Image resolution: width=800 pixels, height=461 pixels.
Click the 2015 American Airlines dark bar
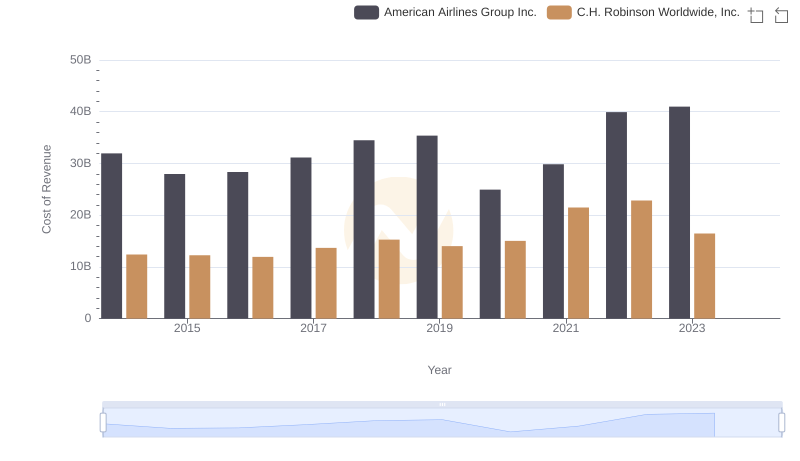[x=174, y=246]
